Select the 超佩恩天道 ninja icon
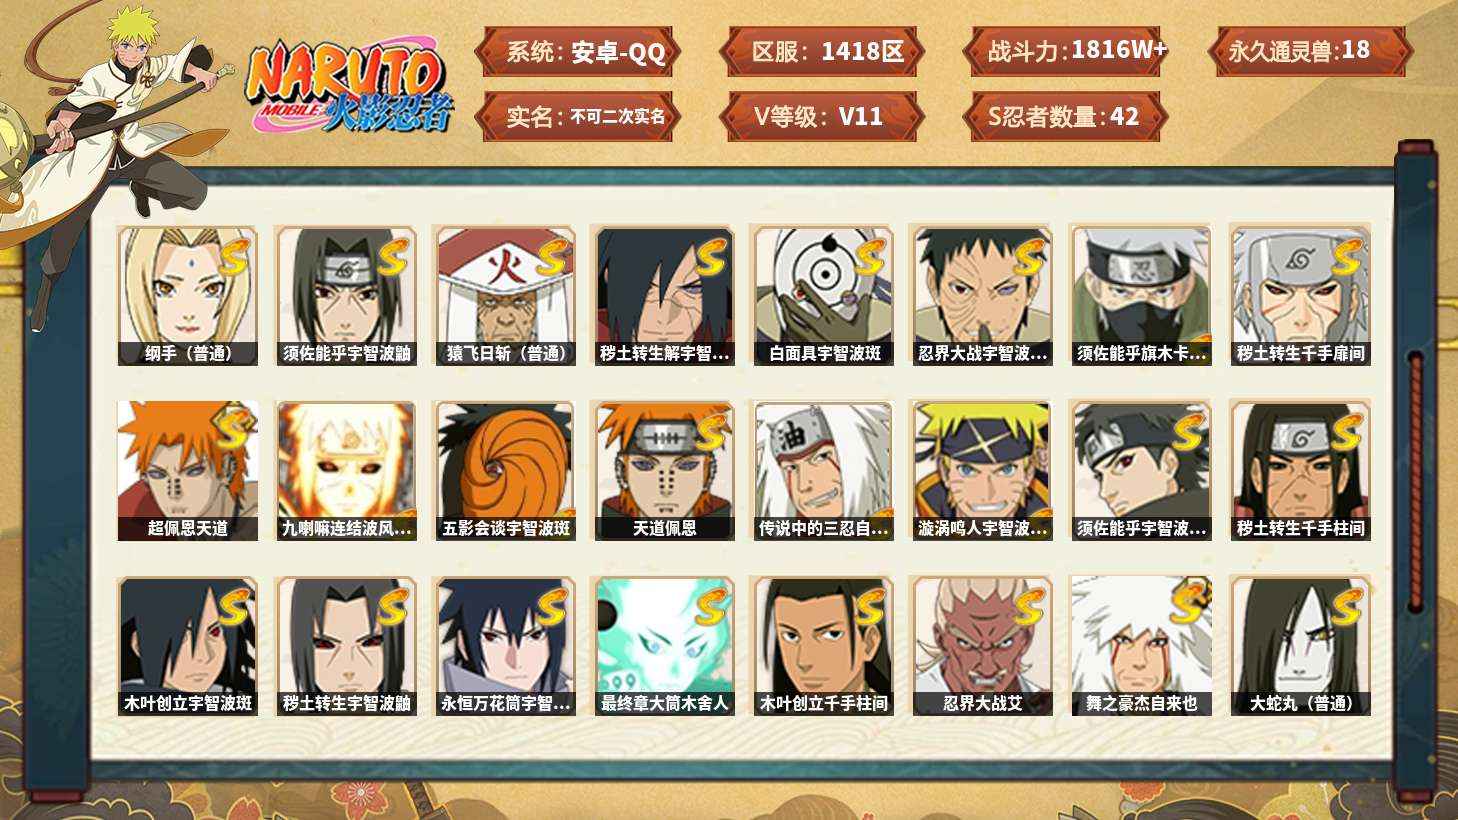The width and height of the screenshot is (1458, 820). 187,471
